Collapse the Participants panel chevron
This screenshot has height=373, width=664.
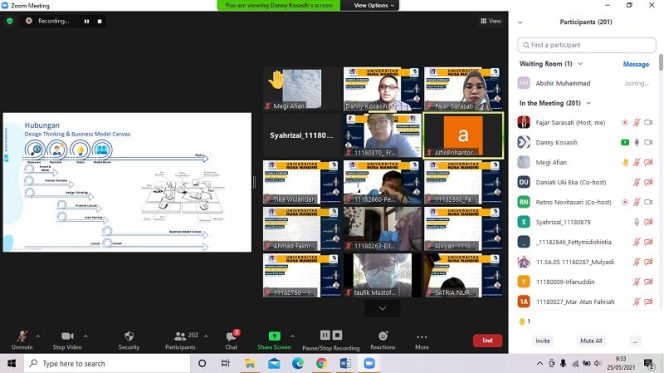click(520, 22)
